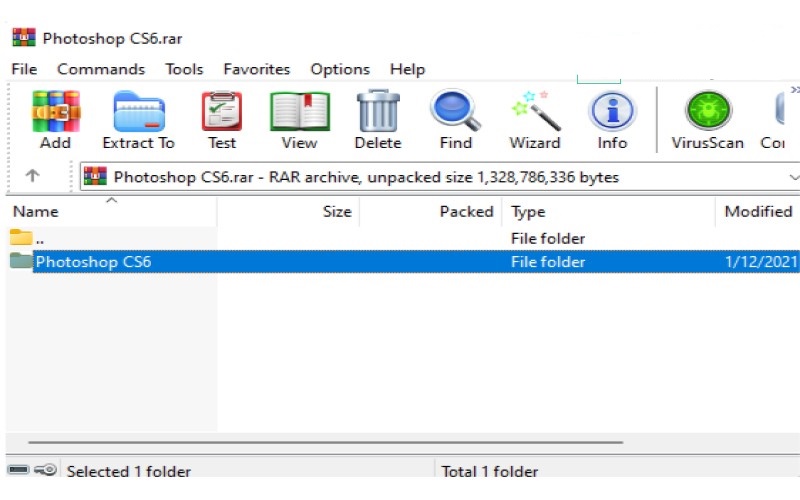Screen dimensions: 800x500
Task: Open the Commands menu
Action: pyautogui.click(x=101, y=69)
